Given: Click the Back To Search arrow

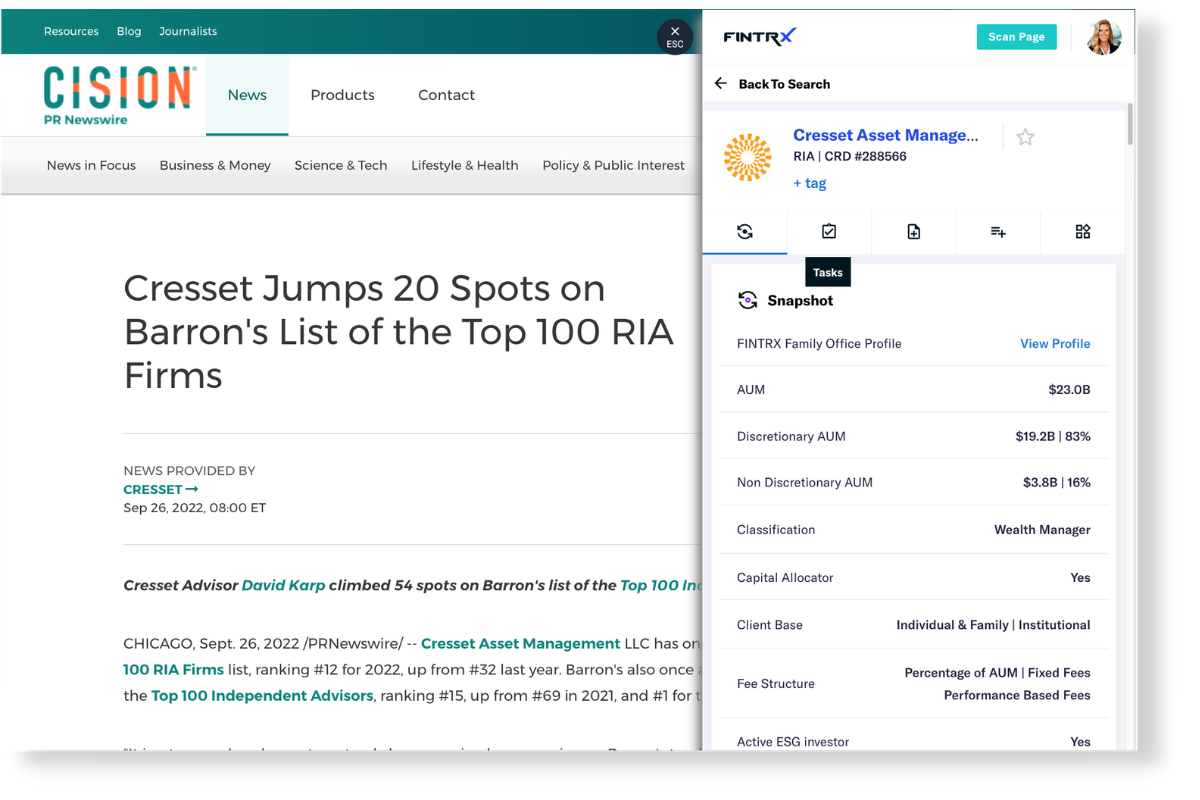Looking at the screenshot, I should (x=720, y=84).
